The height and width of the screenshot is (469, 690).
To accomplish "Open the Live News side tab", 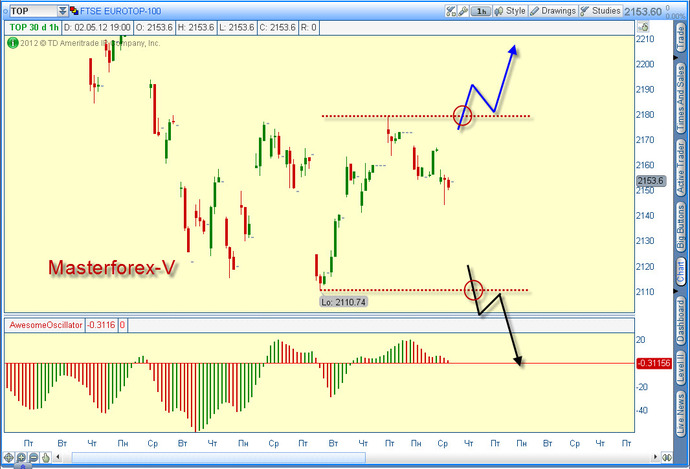I will click(x=680, y=414).
